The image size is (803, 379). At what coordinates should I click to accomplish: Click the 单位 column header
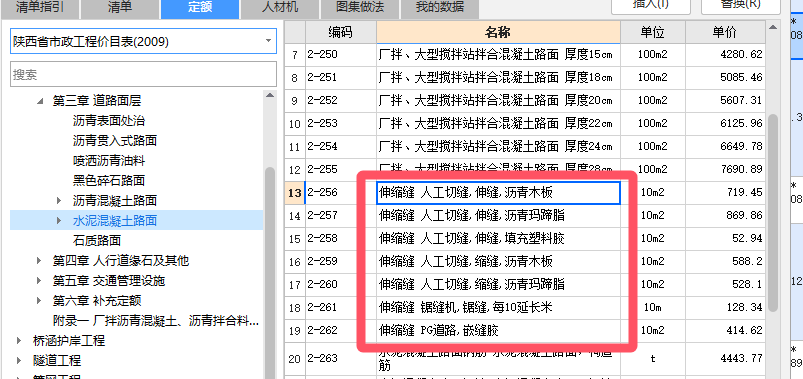pyautogui.click(x=652, y=32)
